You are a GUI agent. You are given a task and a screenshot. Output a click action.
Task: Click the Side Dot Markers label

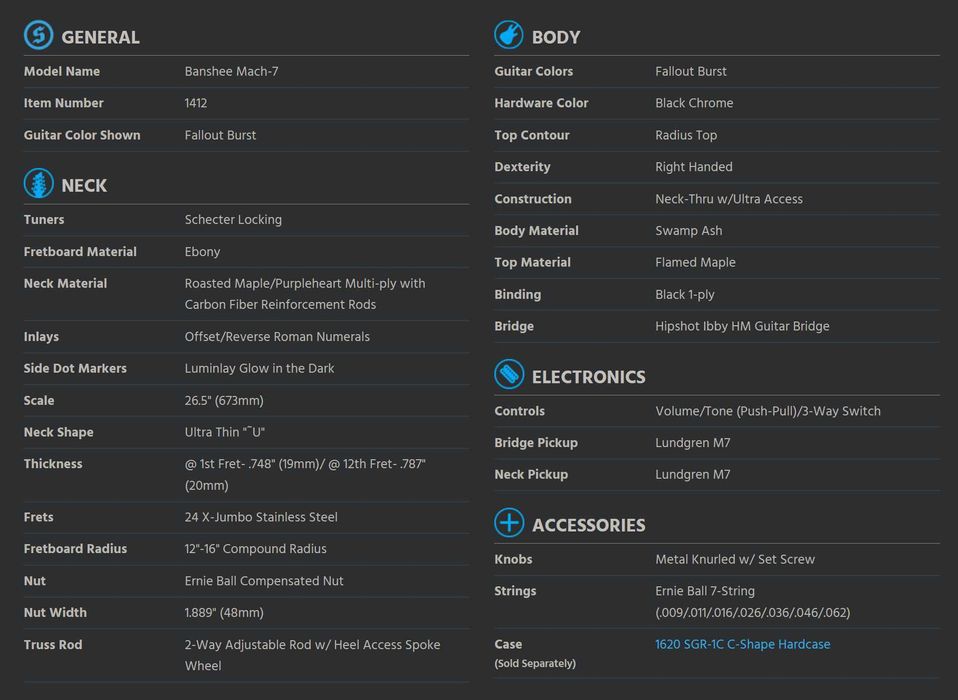click(x=75, y=368)
